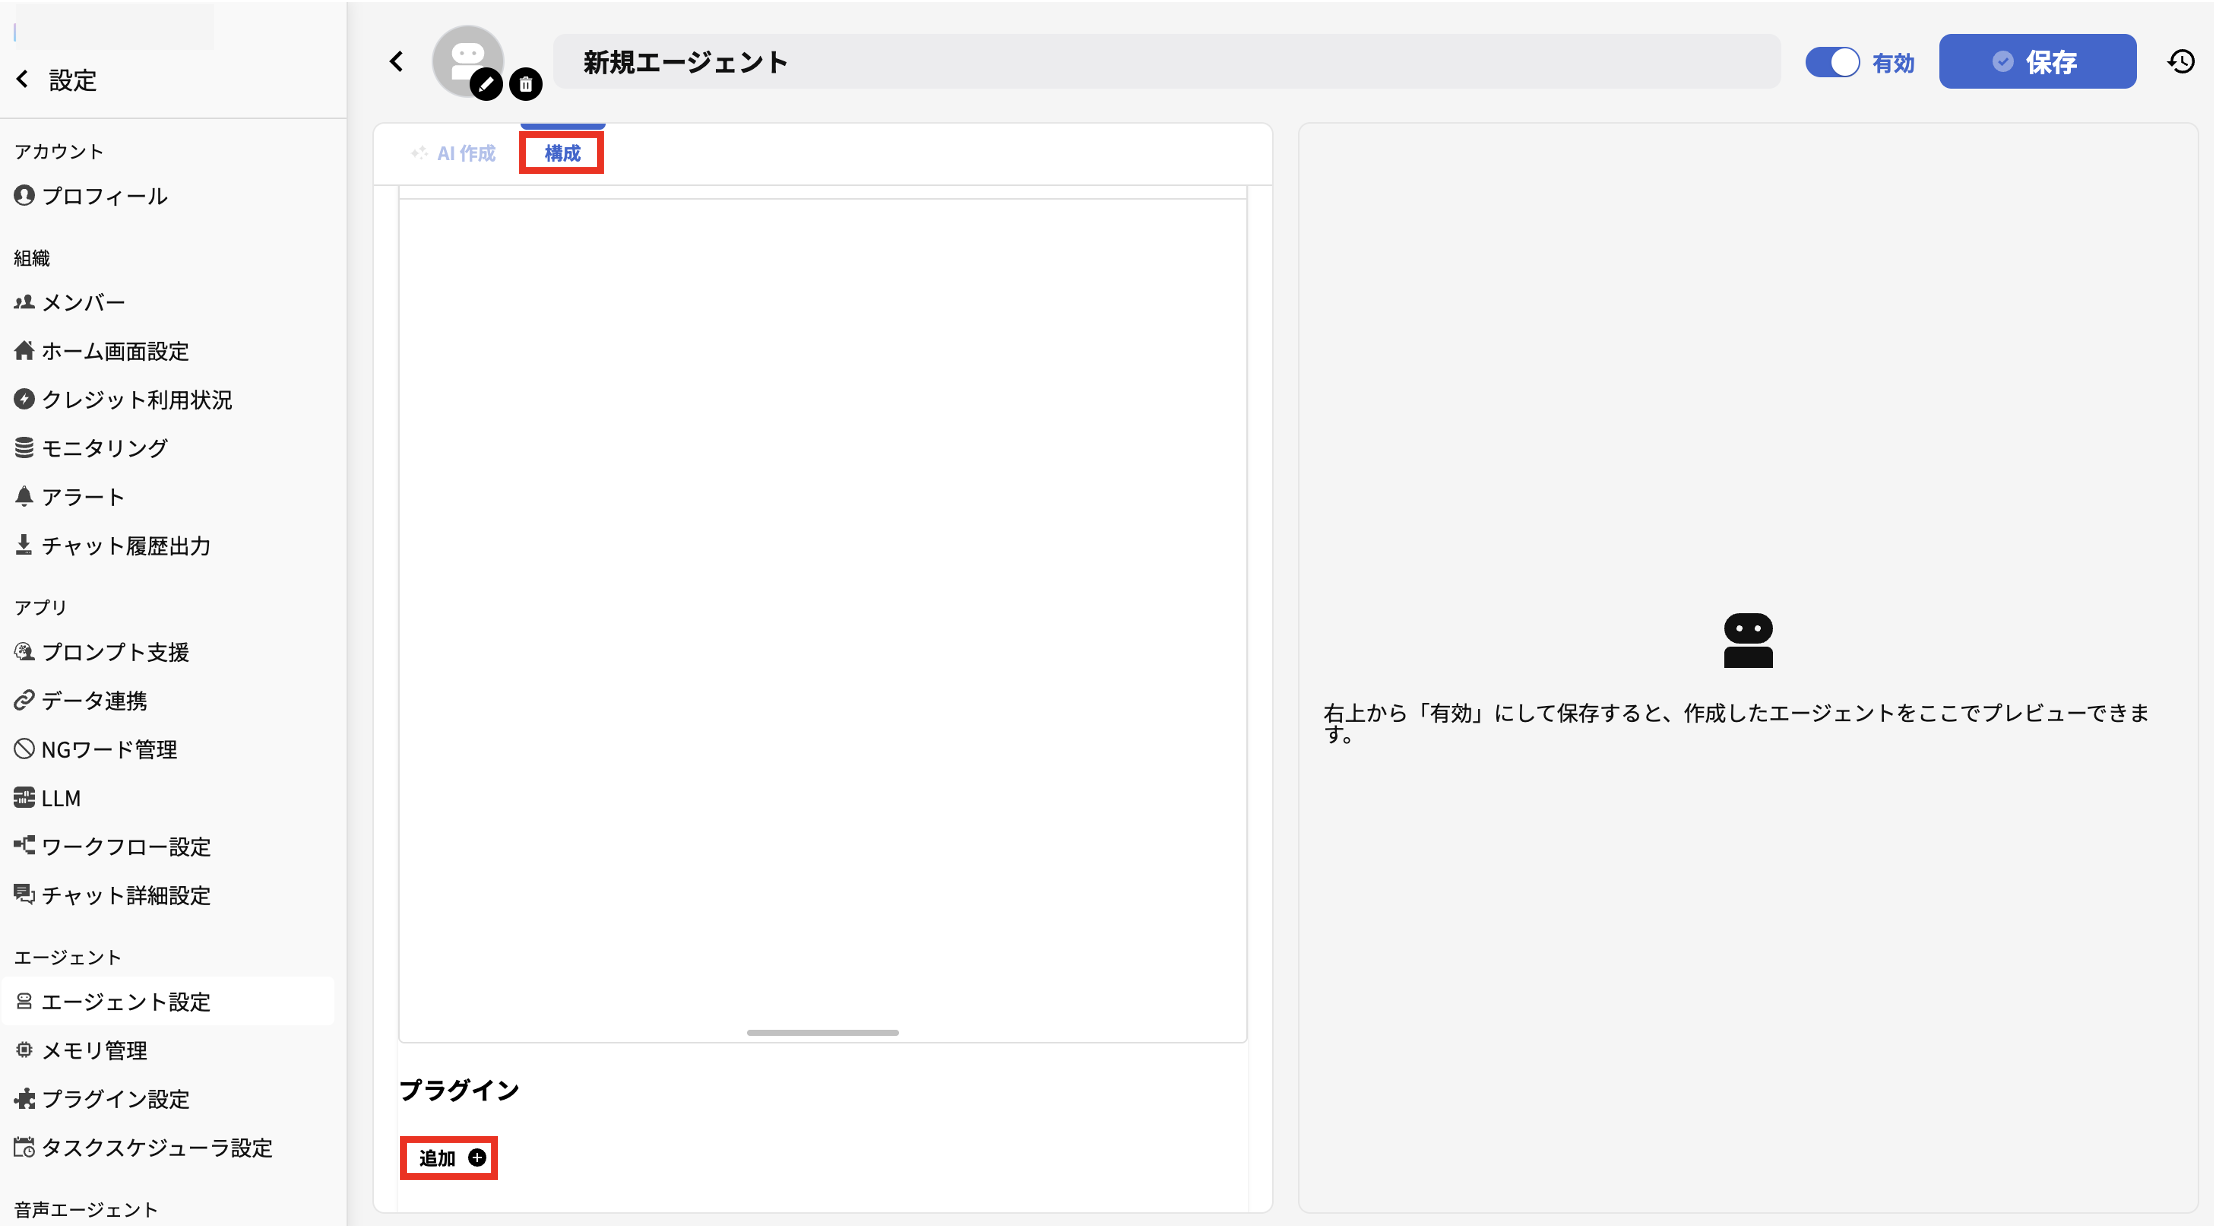The height and width of the screenshot is (1226, 2214).
Task: Switch to the AI 作成 tab
Action: coord(455,152)
